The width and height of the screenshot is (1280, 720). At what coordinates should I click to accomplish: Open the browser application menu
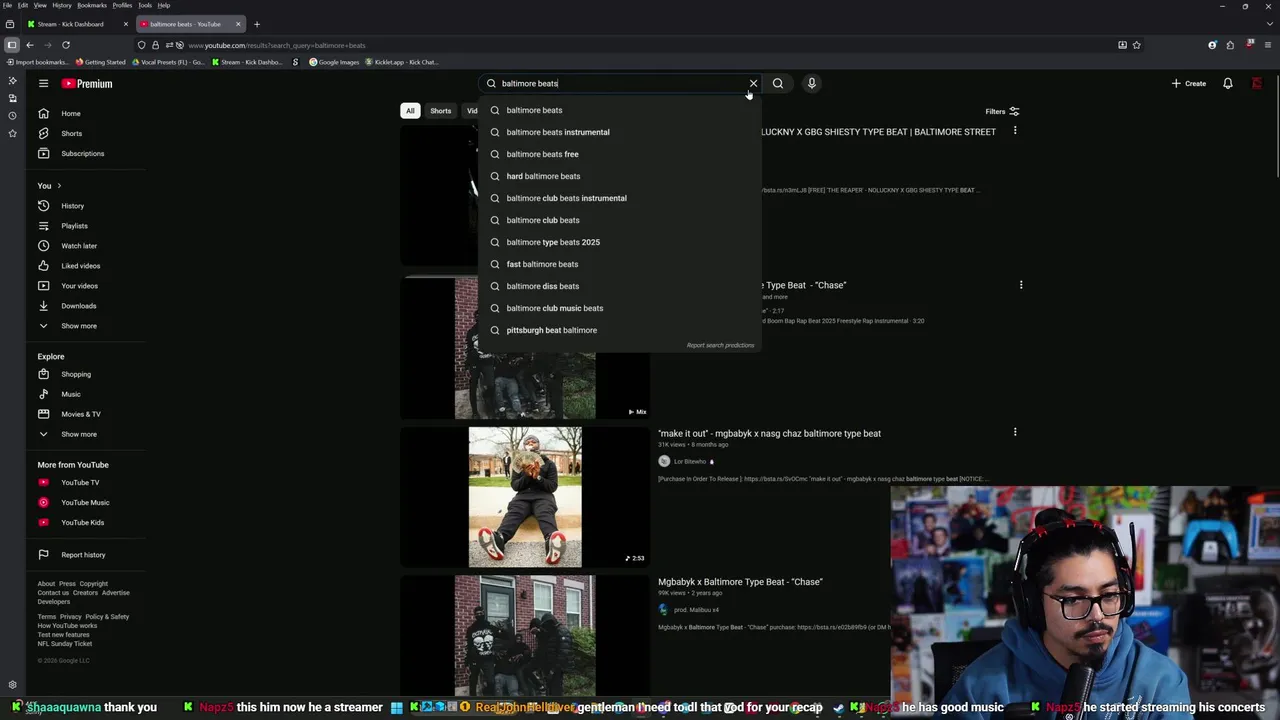pos(1267,45)
